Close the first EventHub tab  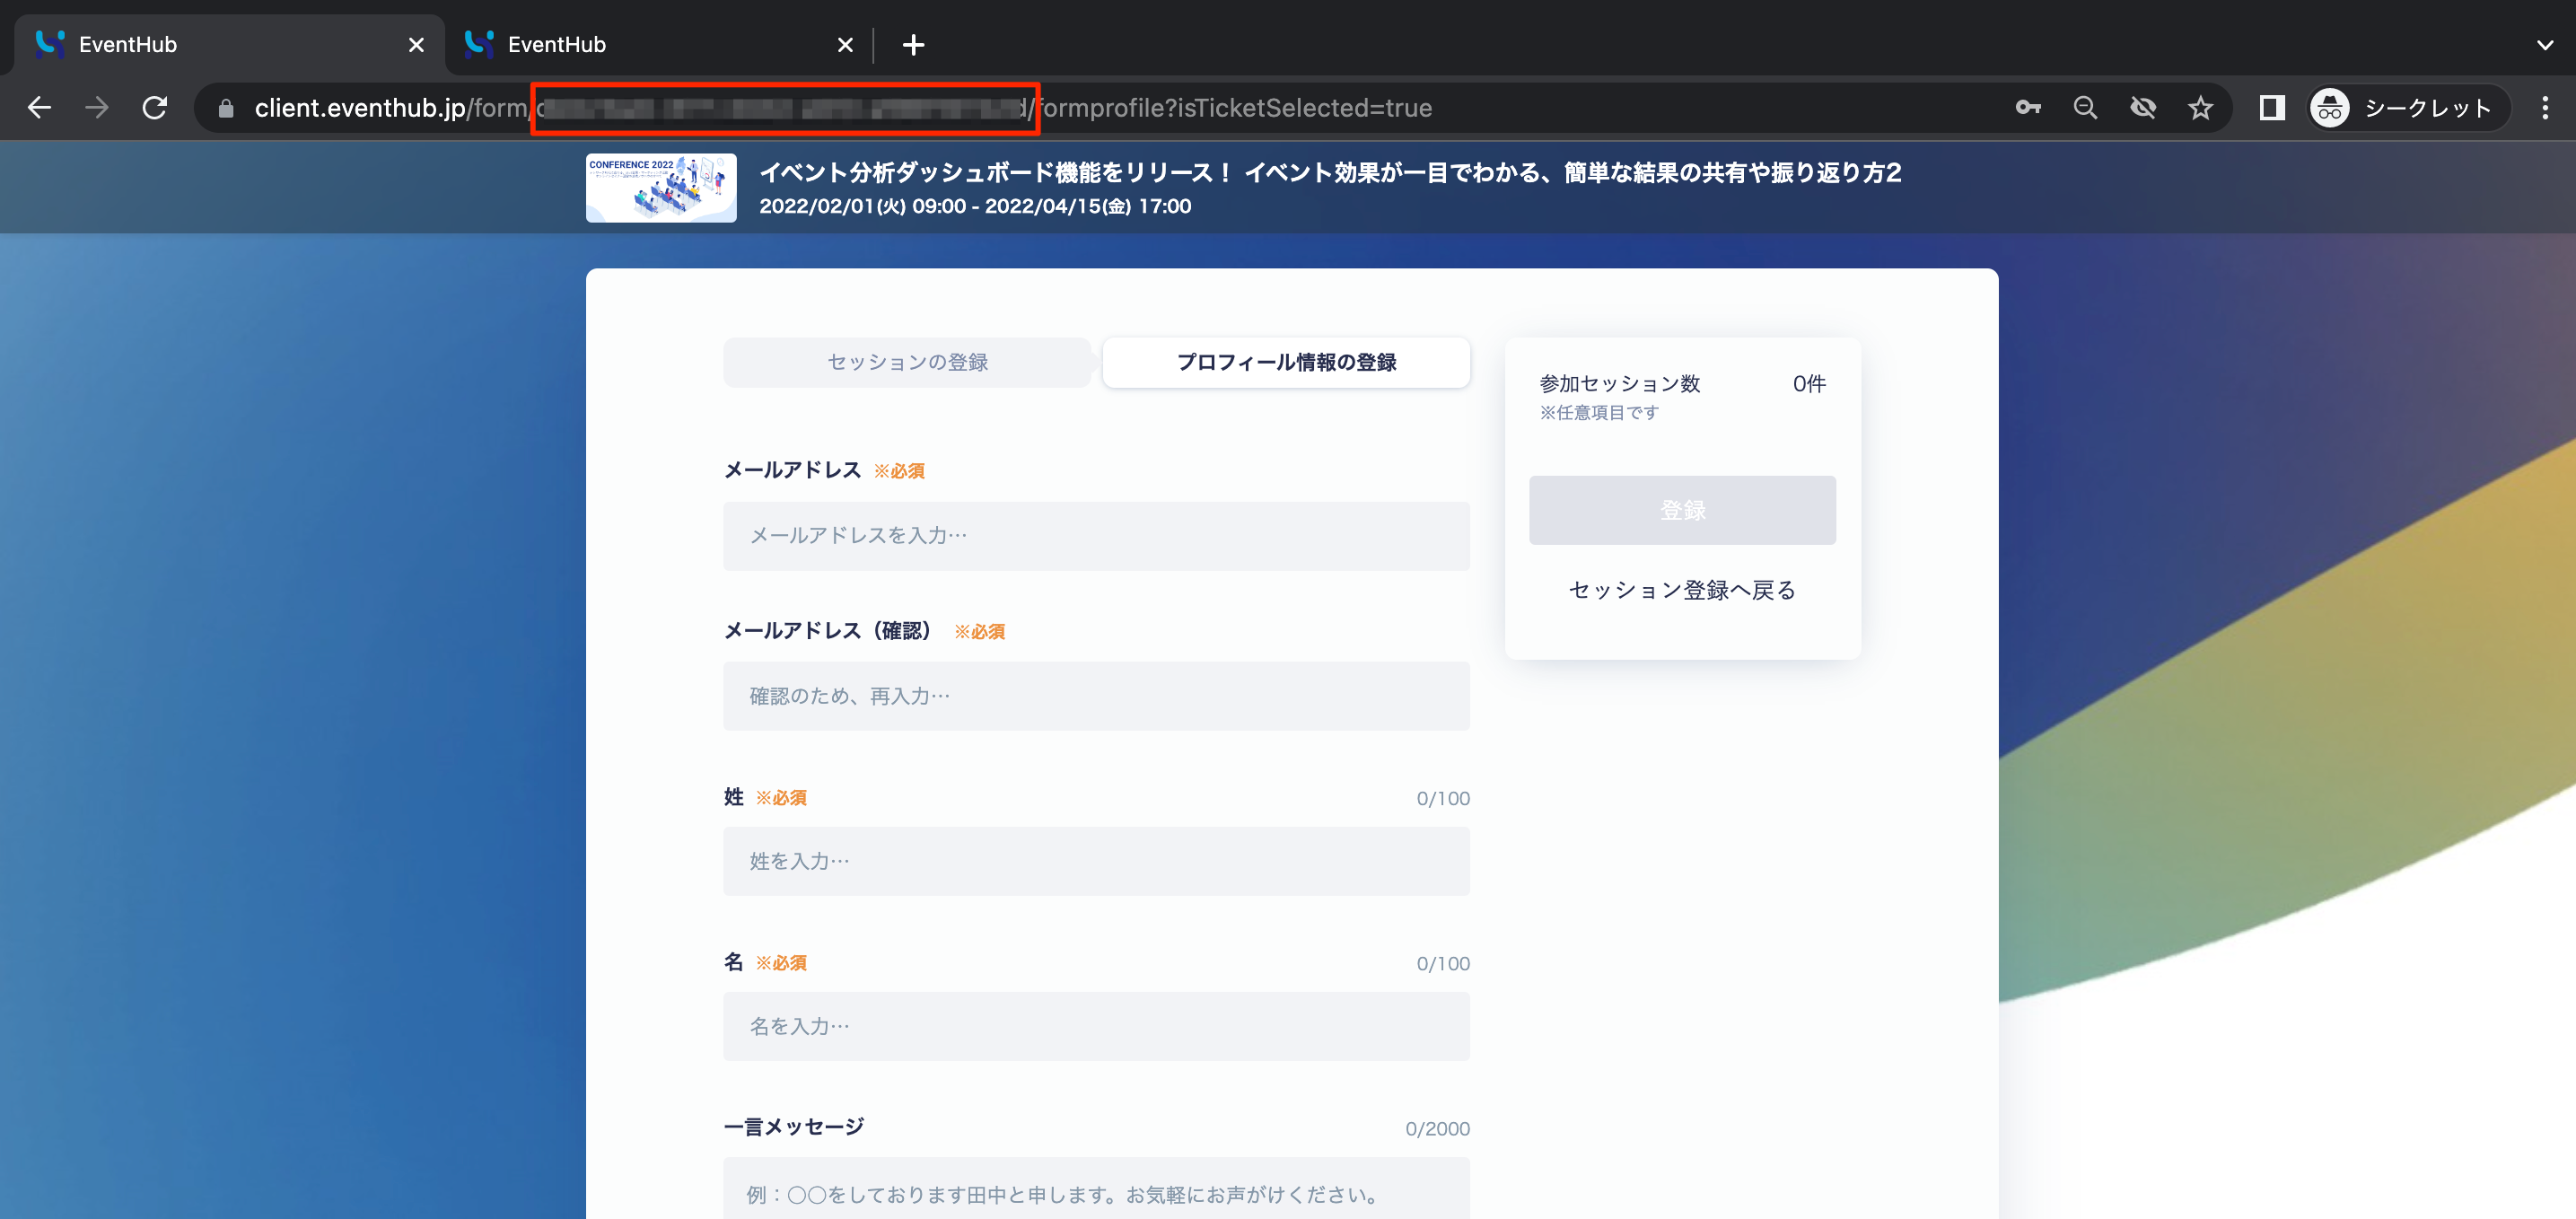coord(416,45)
